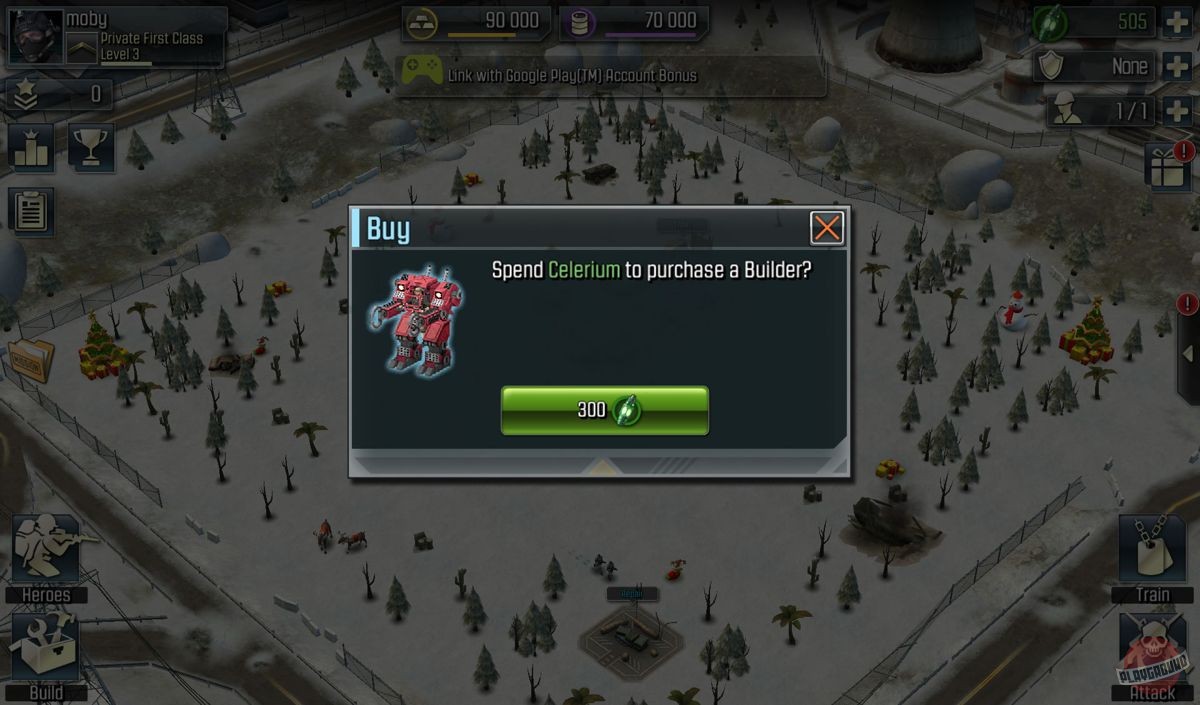
Task: Expand the right side panel arrow
Action: click(1188, 354)
